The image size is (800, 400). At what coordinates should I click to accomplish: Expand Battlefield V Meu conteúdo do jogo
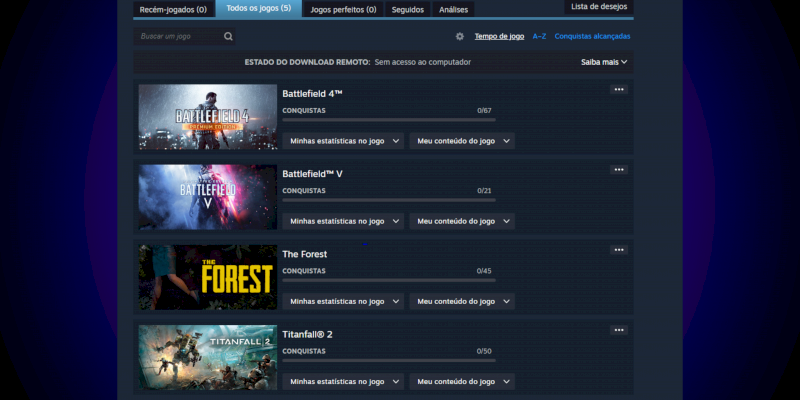point(462,221)
